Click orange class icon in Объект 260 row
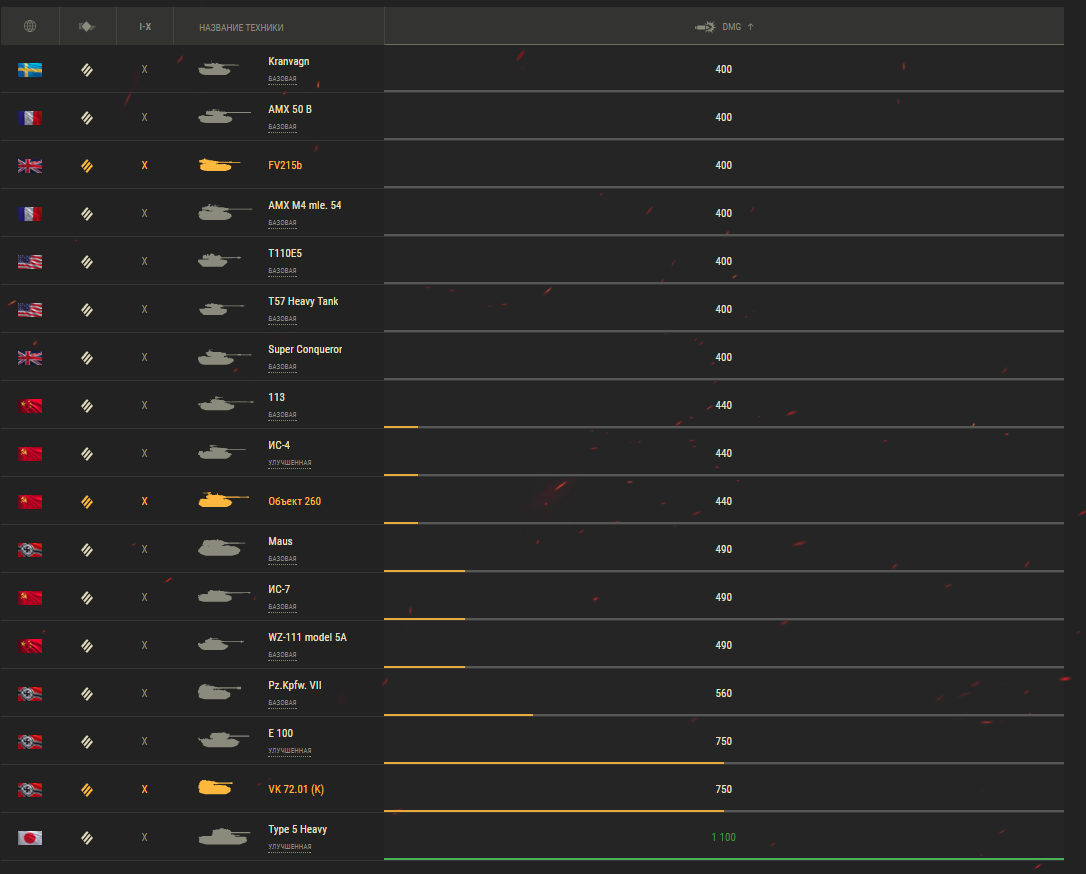The height and width of the screenshot is (874, 1086). point(87,501)
